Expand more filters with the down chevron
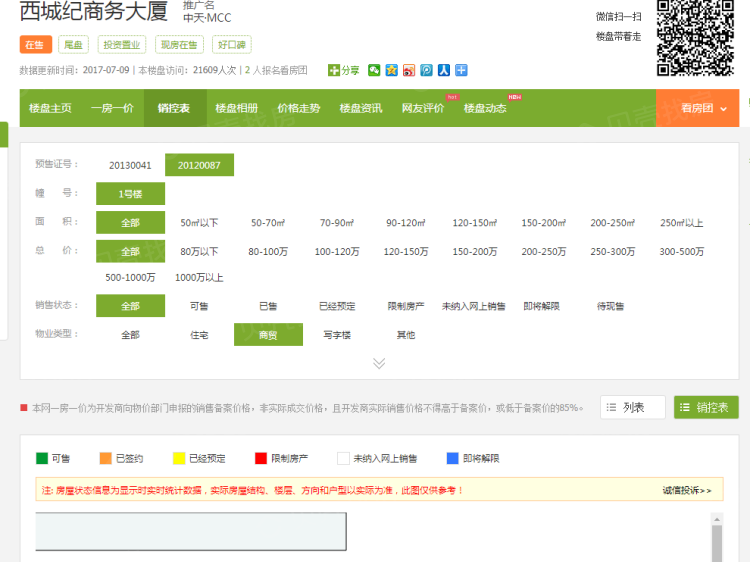Image resolution: width=750 pixels, height=562 pixels. 379,363
